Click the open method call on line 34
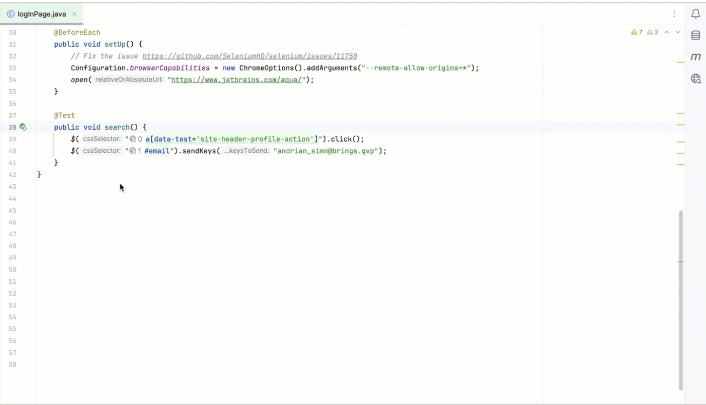This screenshot has width=706, height=405. (x=79, y=80)
